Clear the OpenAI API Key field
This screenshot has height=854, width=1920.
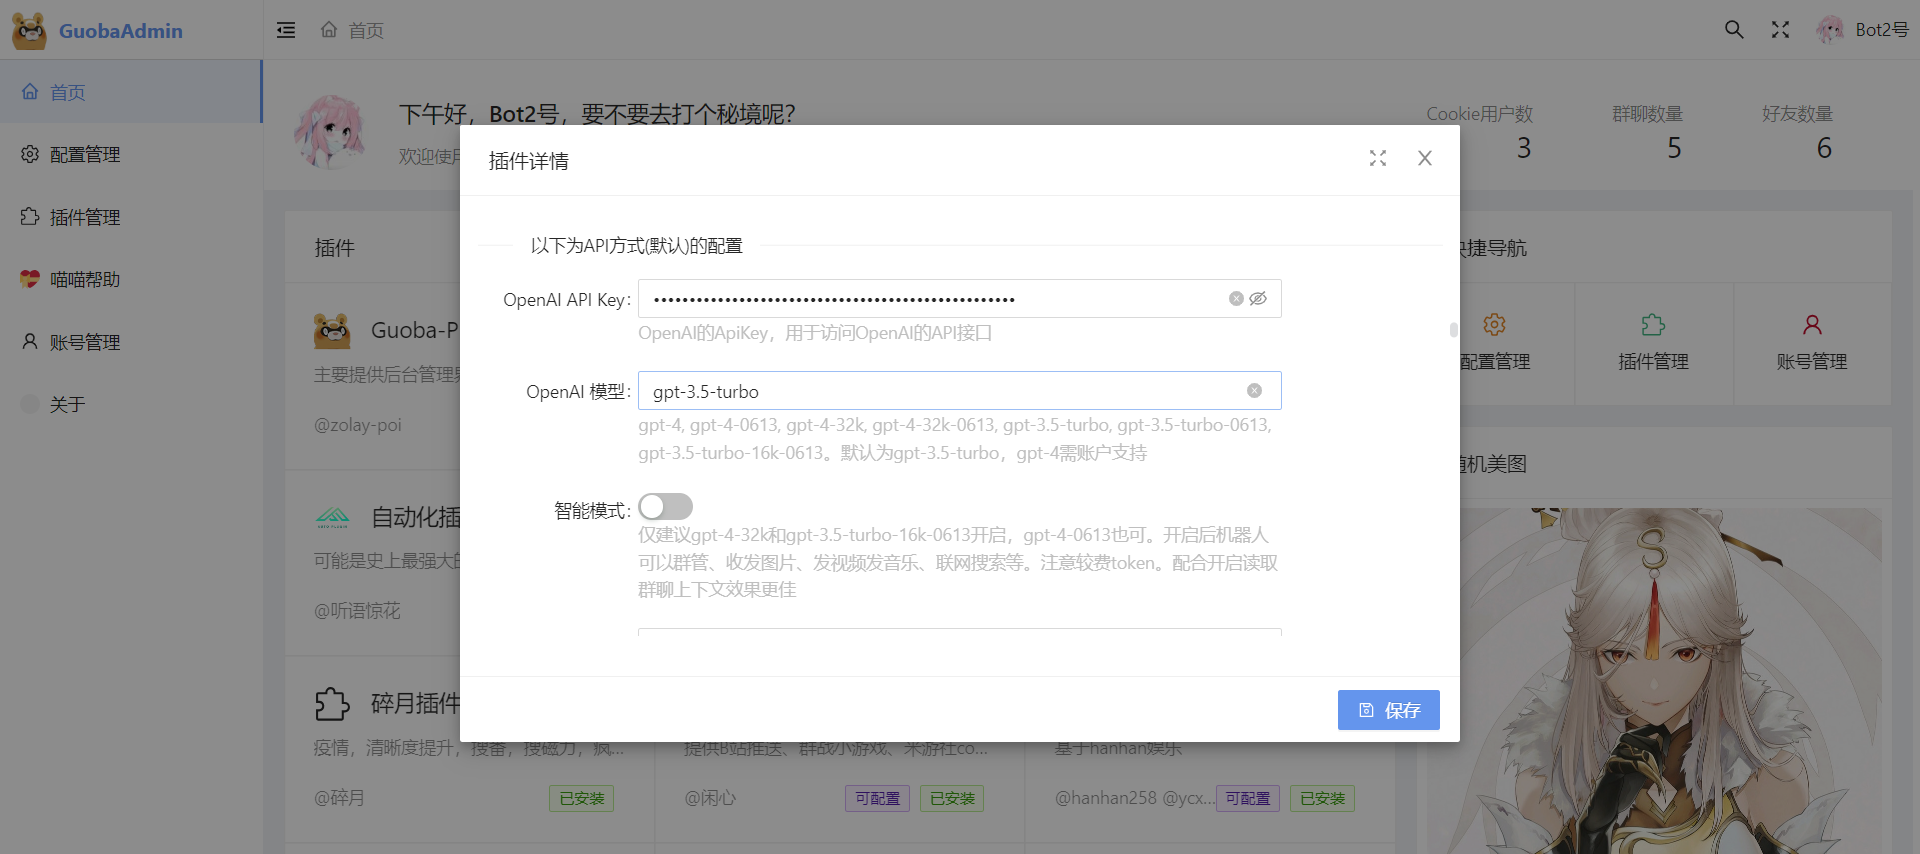tap(1236, 299)
